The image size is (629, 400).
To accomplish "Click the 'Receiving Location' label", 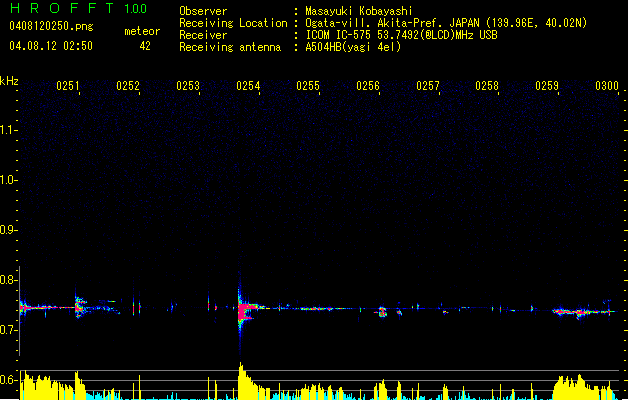I will point(233,23).
